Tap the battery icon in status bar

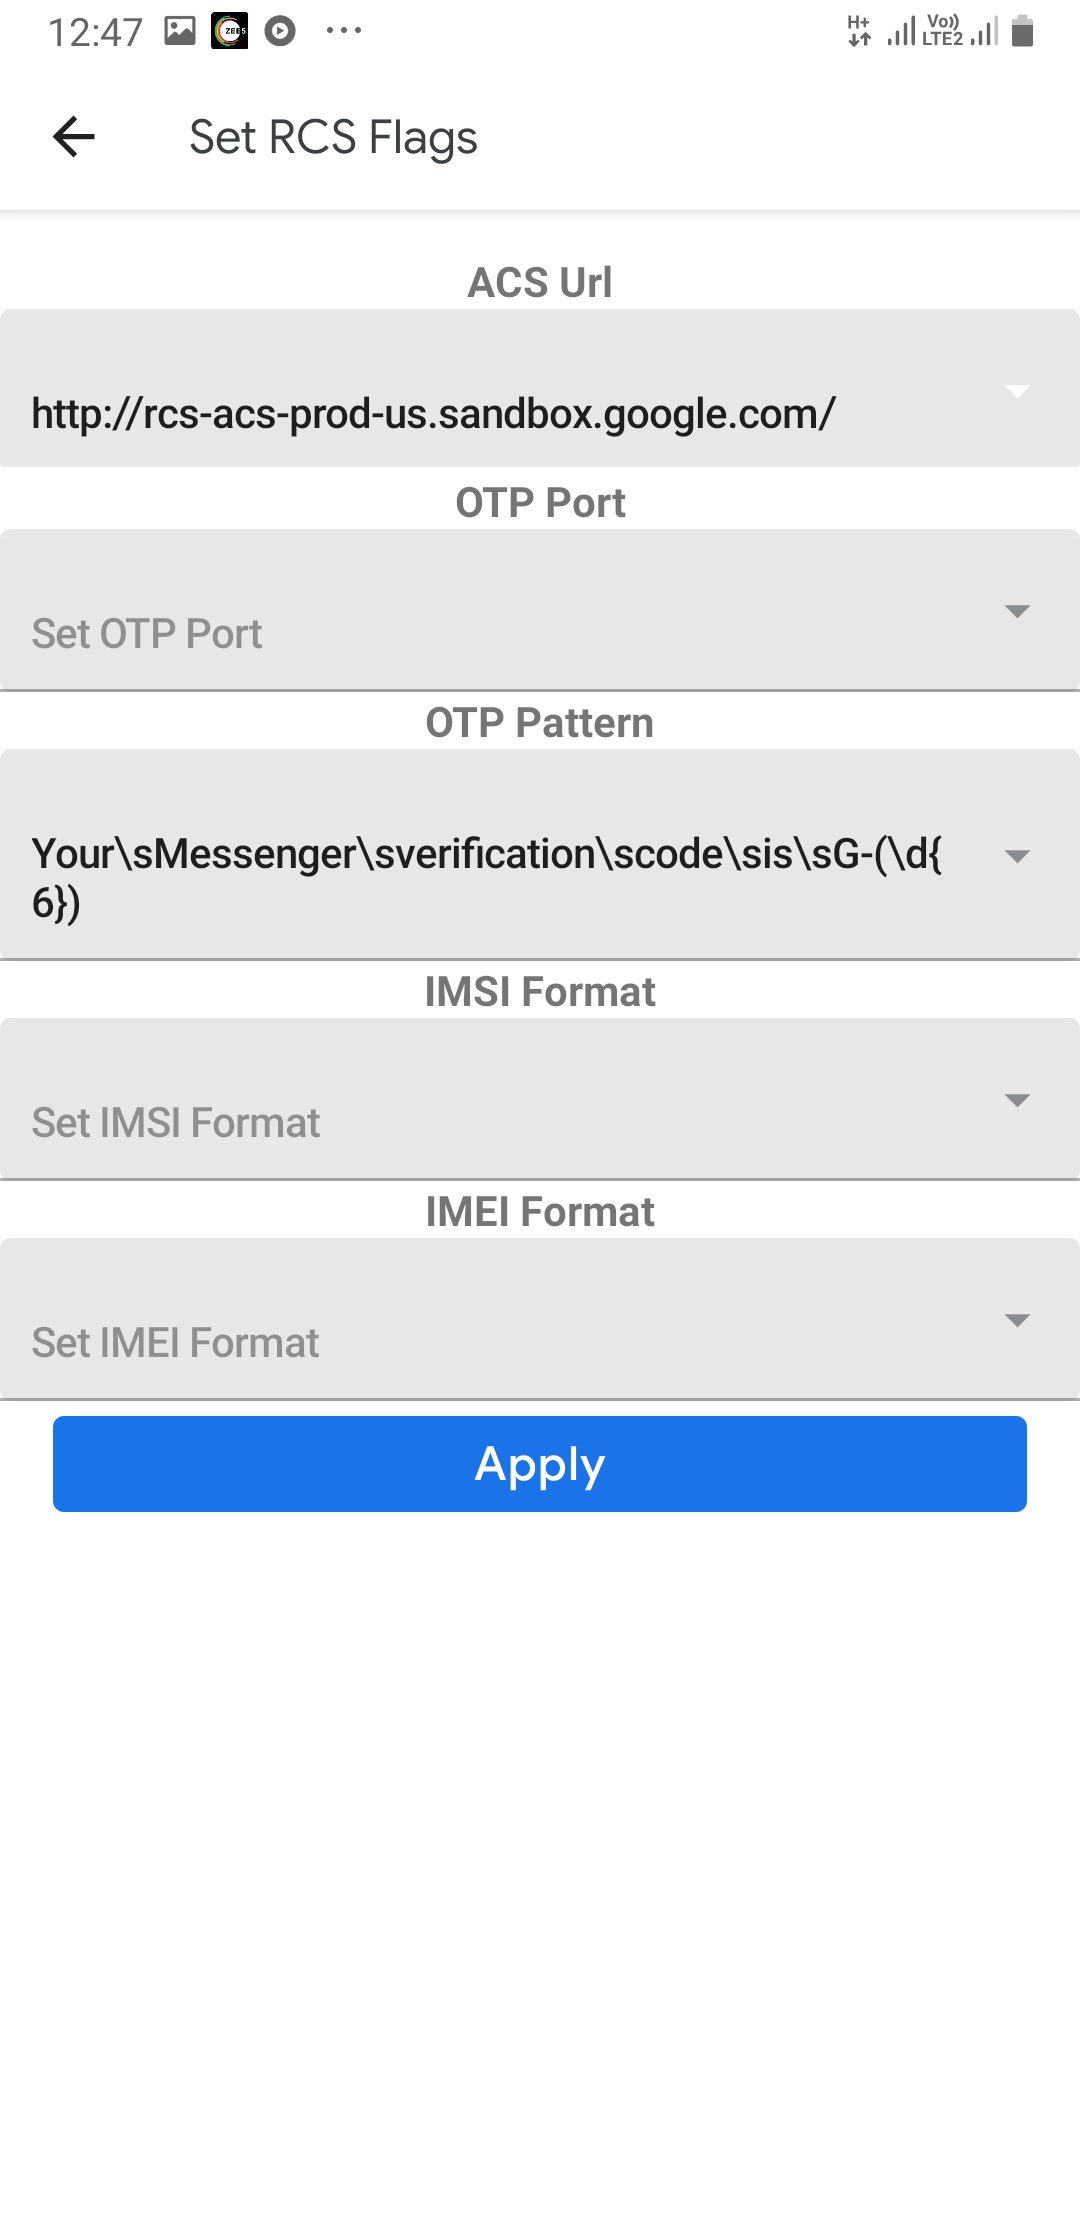pyautogui.click(x=1022, y=31)
